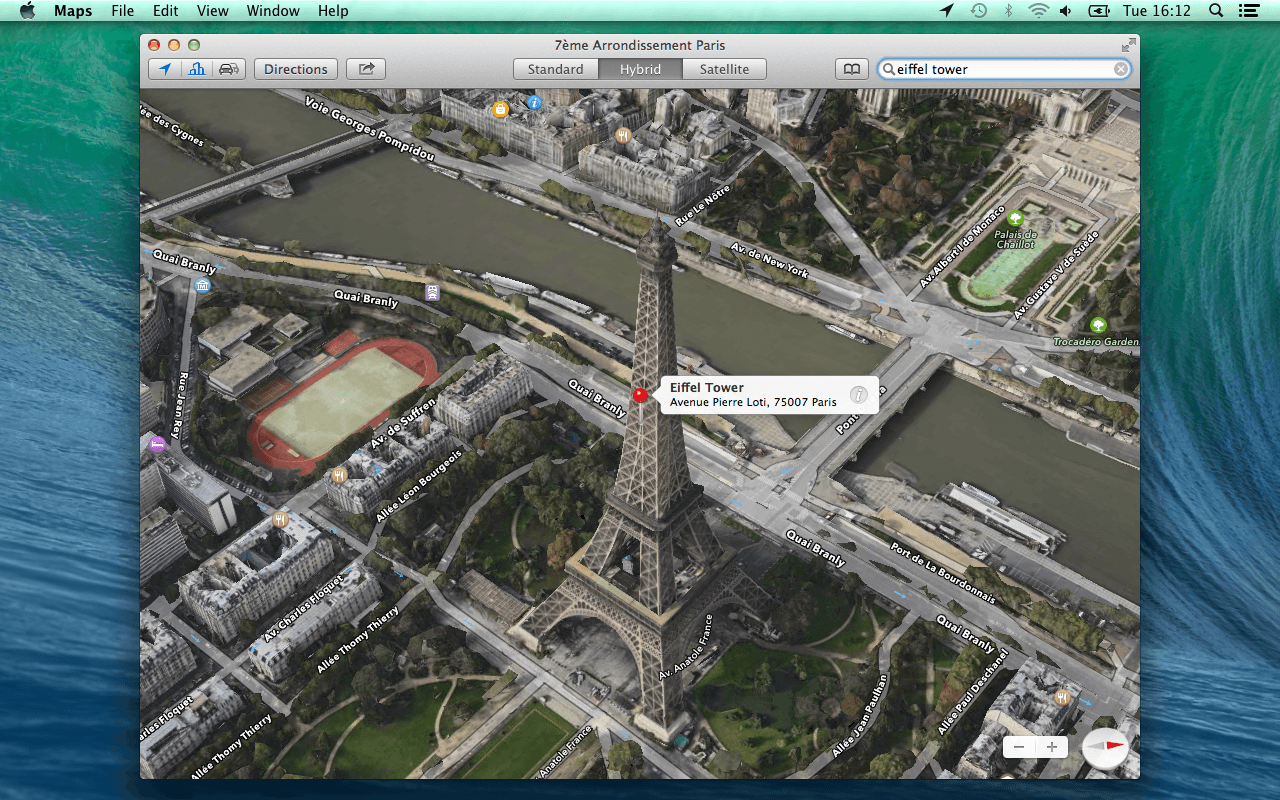Open the Bluetooth menu bar icon
The image size is (1280, 800).
[x=1009, y=11]
